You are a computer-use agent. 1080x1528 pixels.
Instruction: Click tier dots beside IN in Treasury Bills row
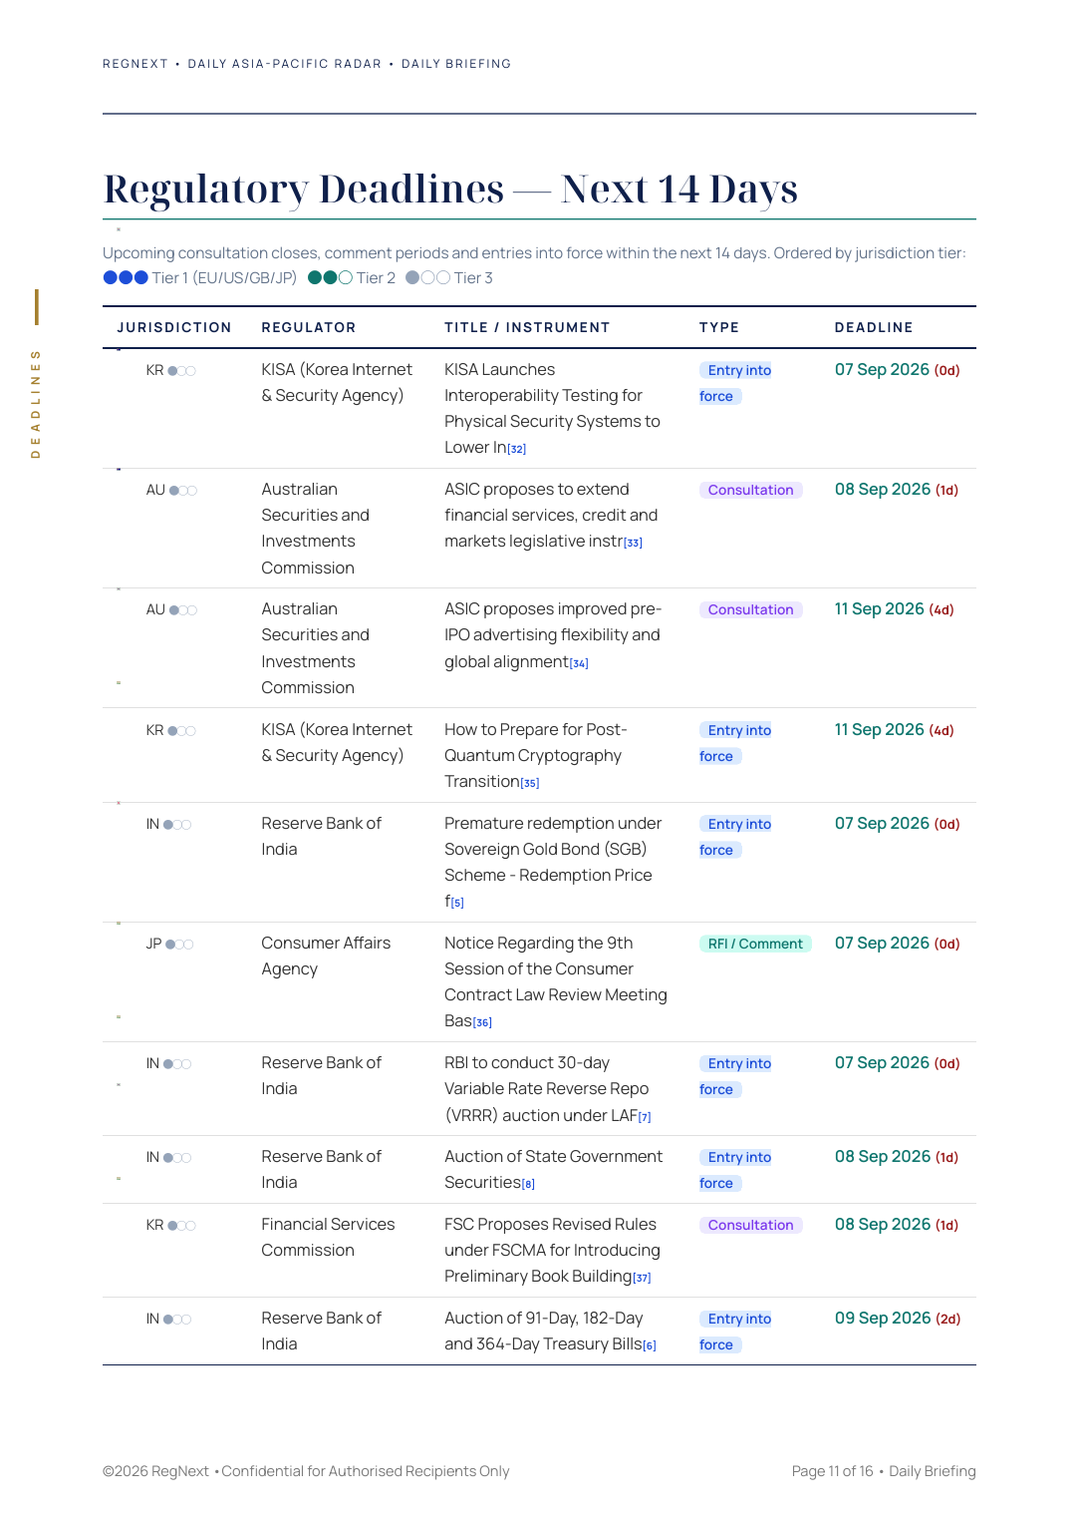click(177, 1320)
